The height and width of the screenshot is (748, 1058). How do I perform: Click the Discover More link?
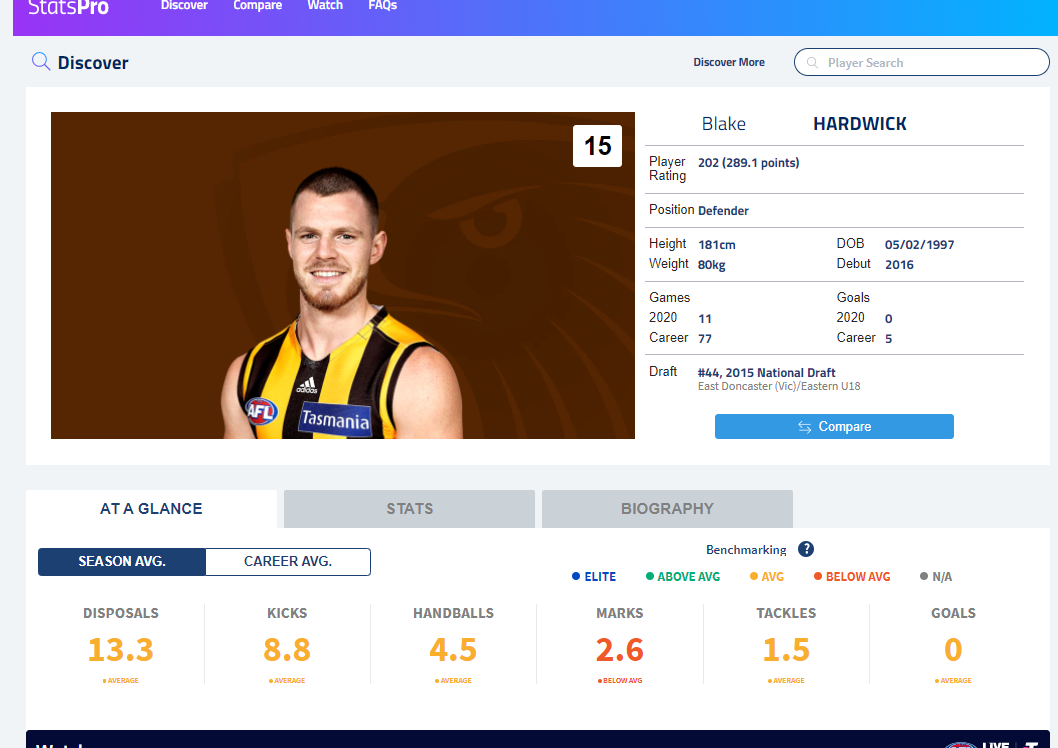tap(729, 62)
